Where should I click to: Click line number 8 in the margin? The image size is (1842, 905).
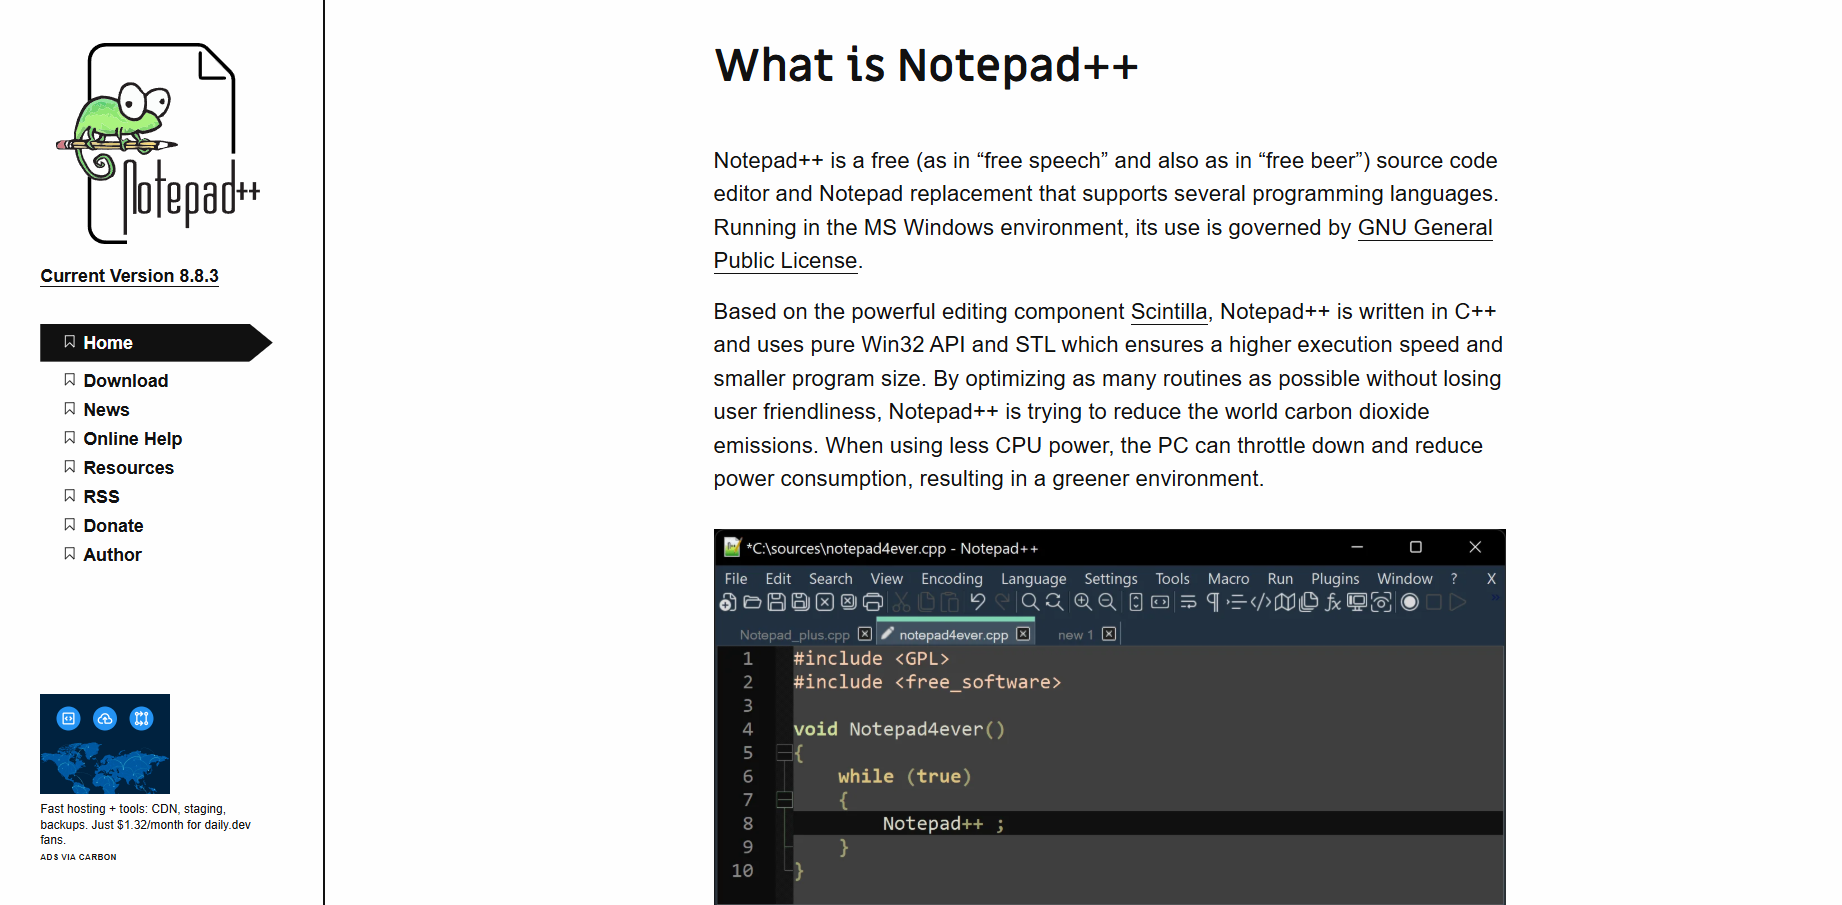pos(748,824)
